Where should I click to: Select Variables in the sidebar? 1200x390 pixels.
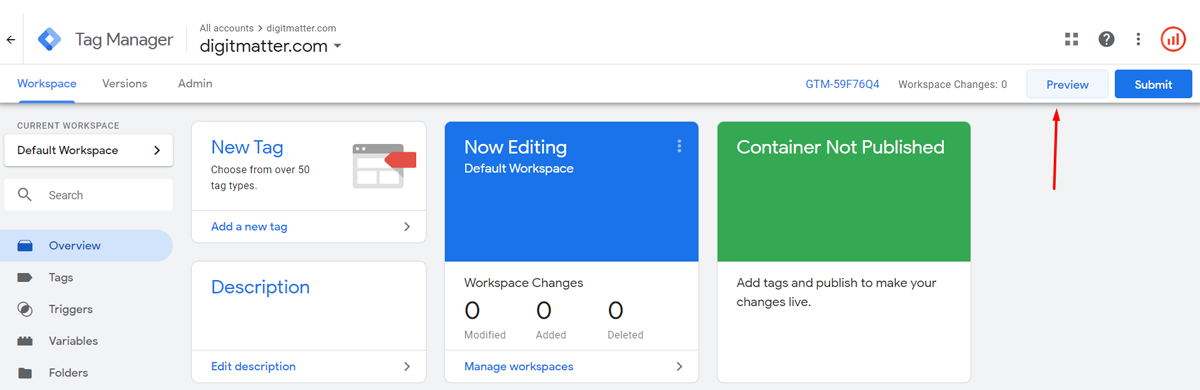click(x=87, y=341)
